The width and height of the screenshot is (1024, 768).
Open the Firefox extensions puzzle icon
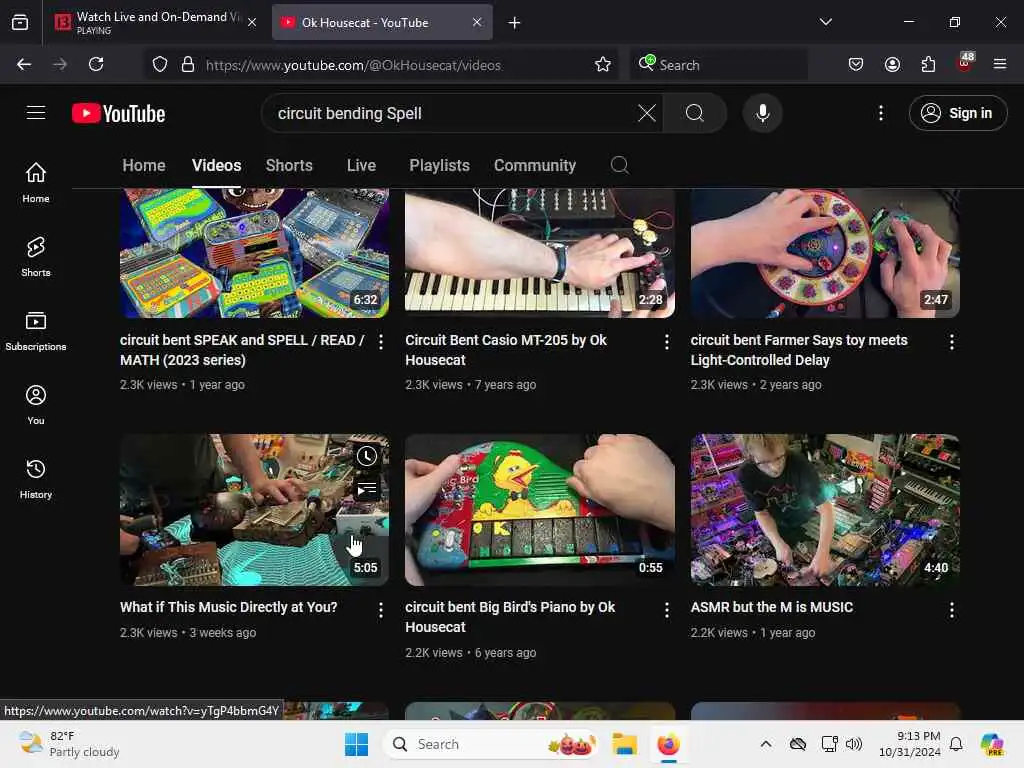pos(928,64)
